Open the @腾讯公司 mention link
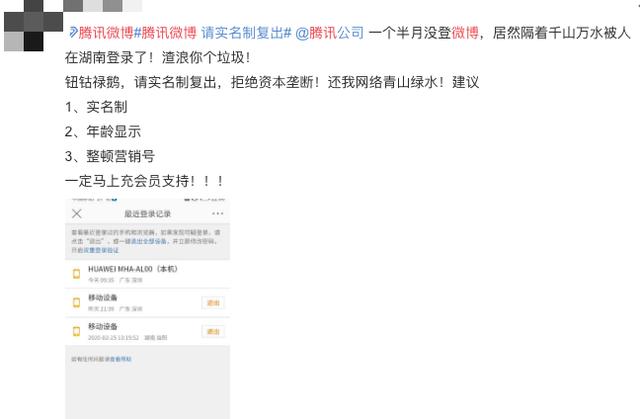The width and height of the screenshot is (640, 419). pyautogui.click(x=329, y=33)
